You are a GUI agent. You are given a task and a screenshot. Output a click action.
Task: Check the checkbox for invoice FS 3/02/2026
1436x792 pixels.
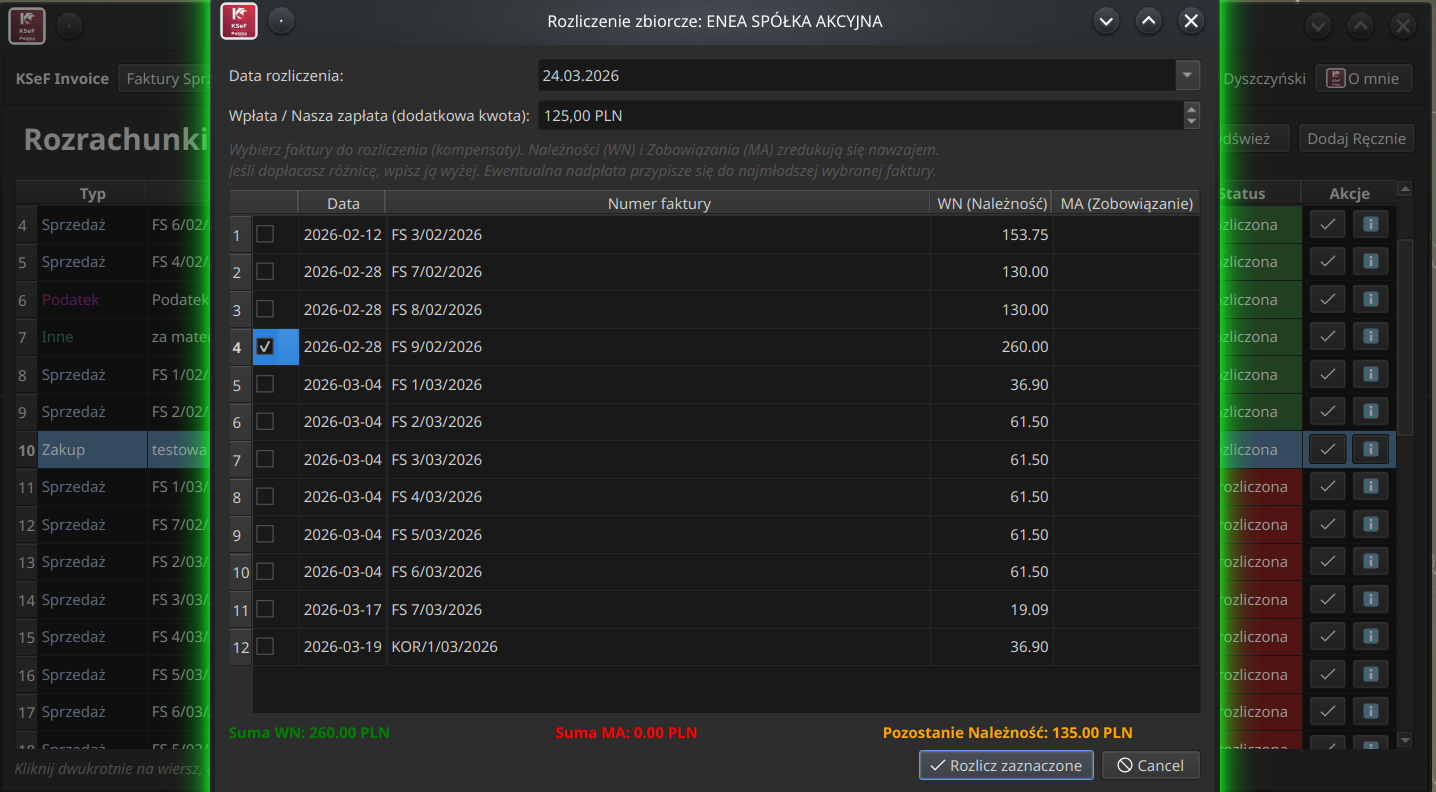[x=265, y=234]
